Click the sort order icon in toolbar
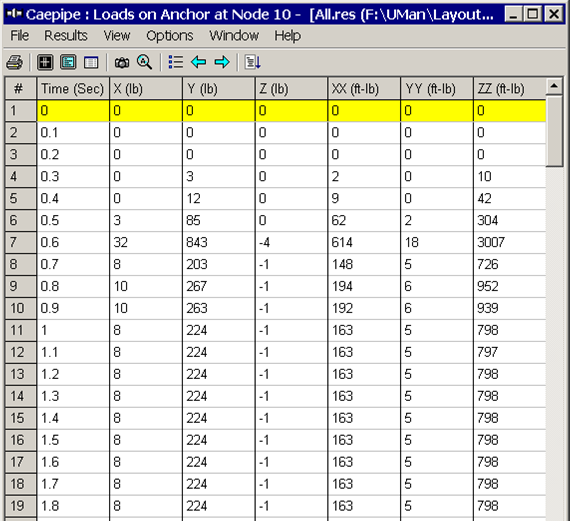Image resolution: width=570 pixels, height=521 pixels. [253, 62]
